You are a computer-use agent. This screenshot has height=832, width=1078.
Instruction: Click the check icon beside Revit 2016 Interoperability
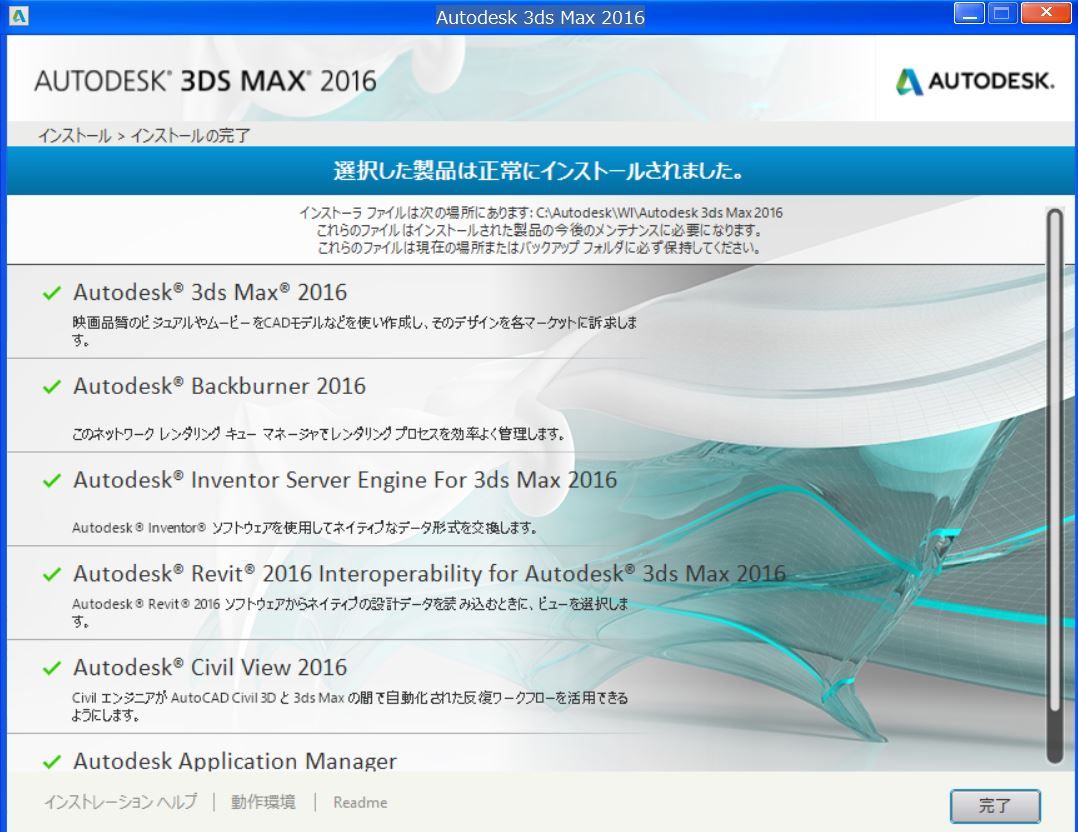point(52,574)
